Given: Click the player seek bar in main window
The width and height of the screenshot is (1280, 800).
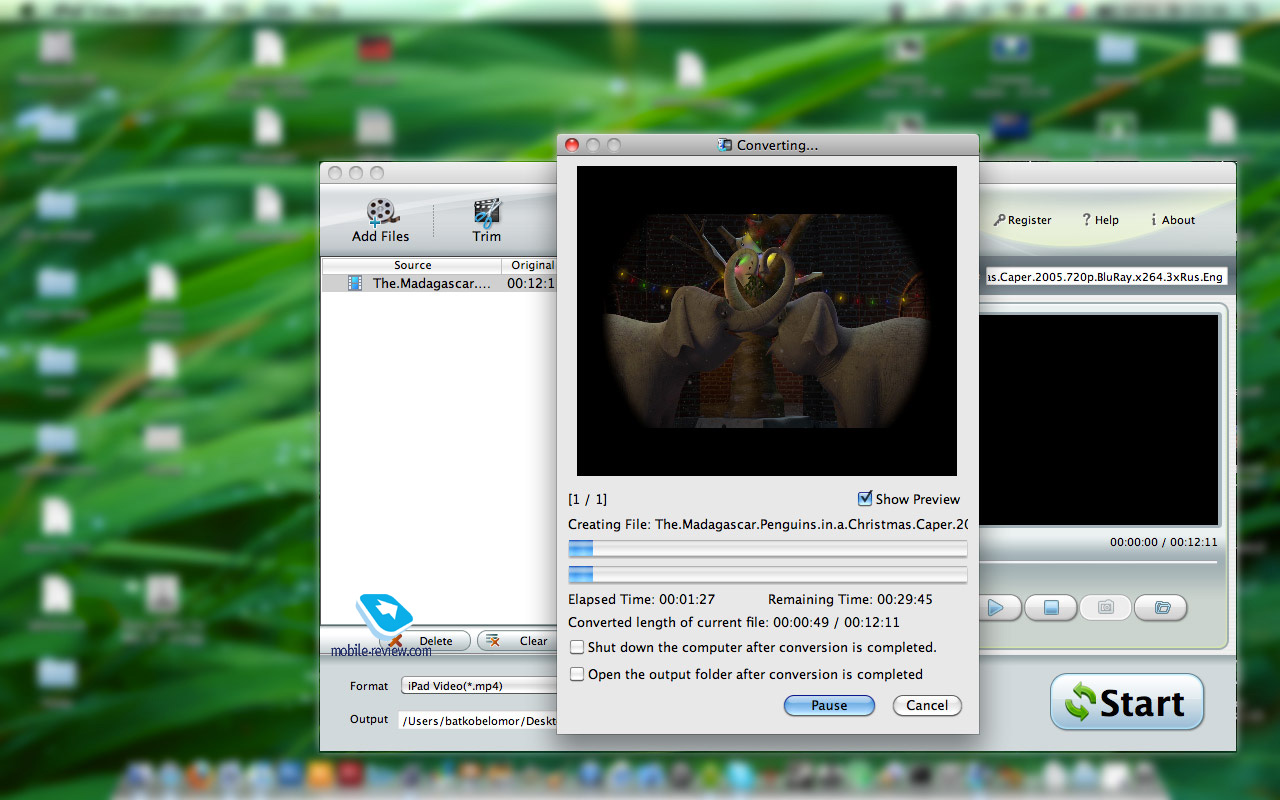Looking at the screenshot, I should coord(1099,563).
